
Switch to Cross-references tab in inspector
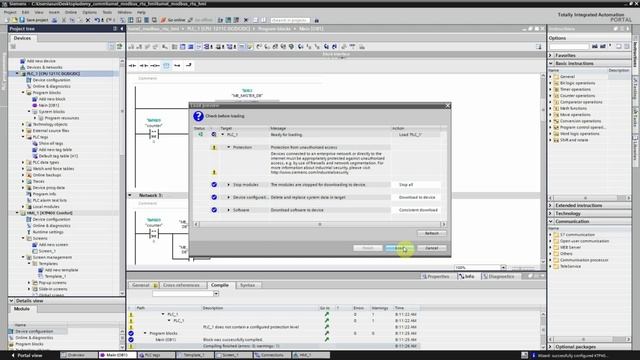tap(181, 285)
